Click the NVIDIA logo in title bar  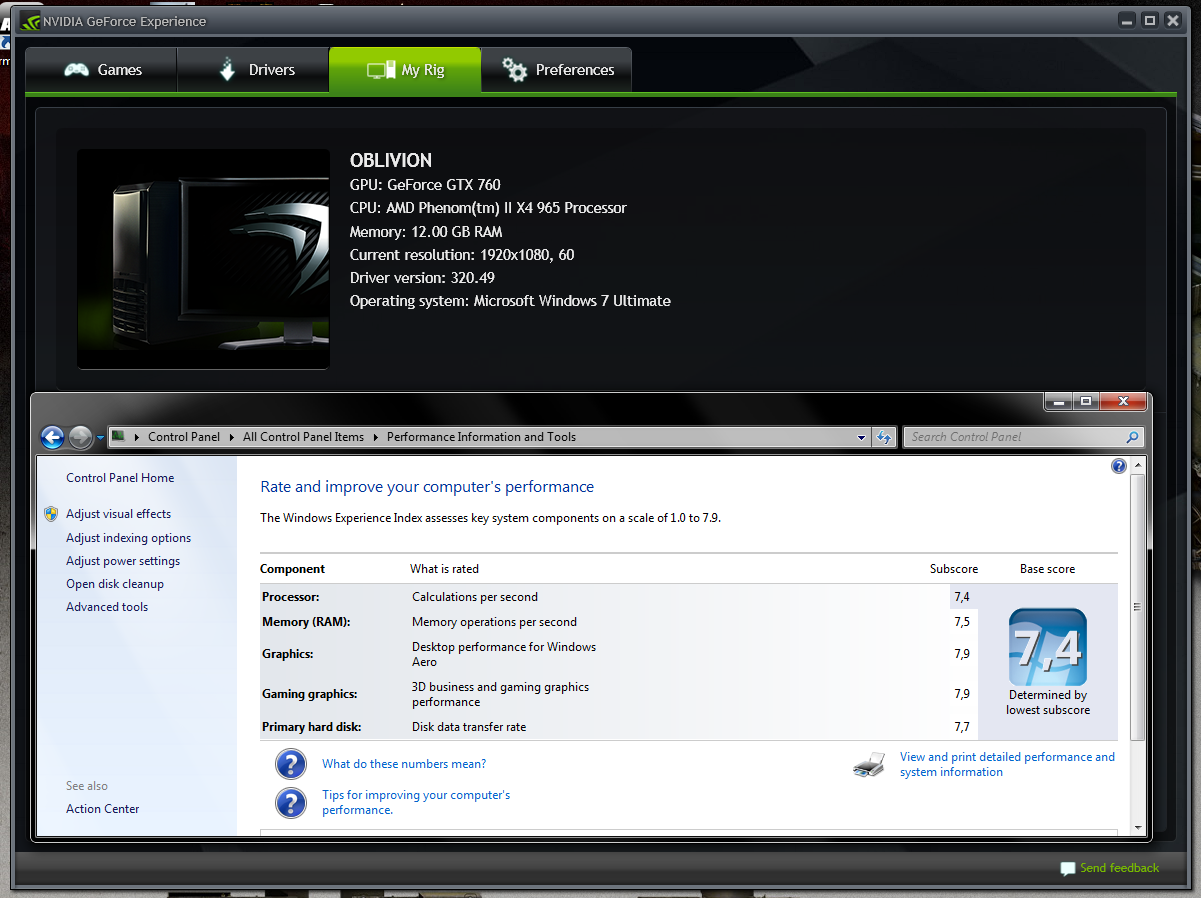coord(30,21)
